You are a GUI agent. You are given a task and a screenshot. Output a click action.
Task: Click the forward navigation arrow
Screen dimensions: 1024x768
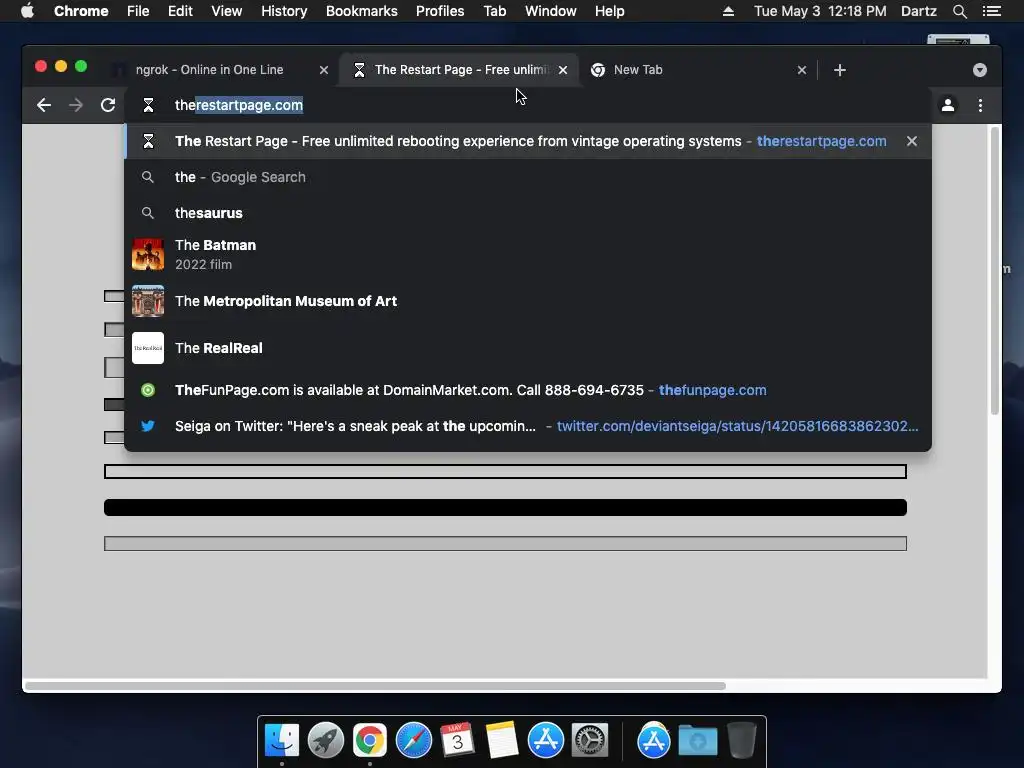pos(76,105)
